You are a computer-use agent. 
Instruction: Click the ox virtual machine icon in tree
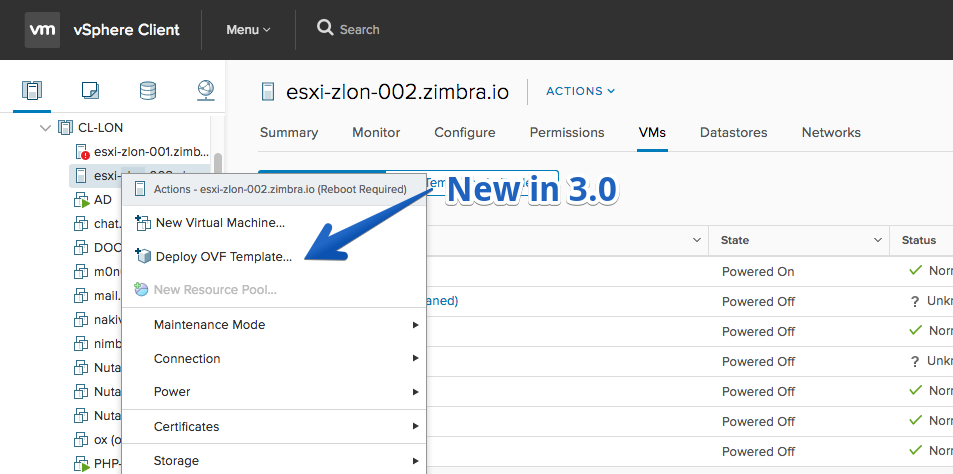point(81,439)
